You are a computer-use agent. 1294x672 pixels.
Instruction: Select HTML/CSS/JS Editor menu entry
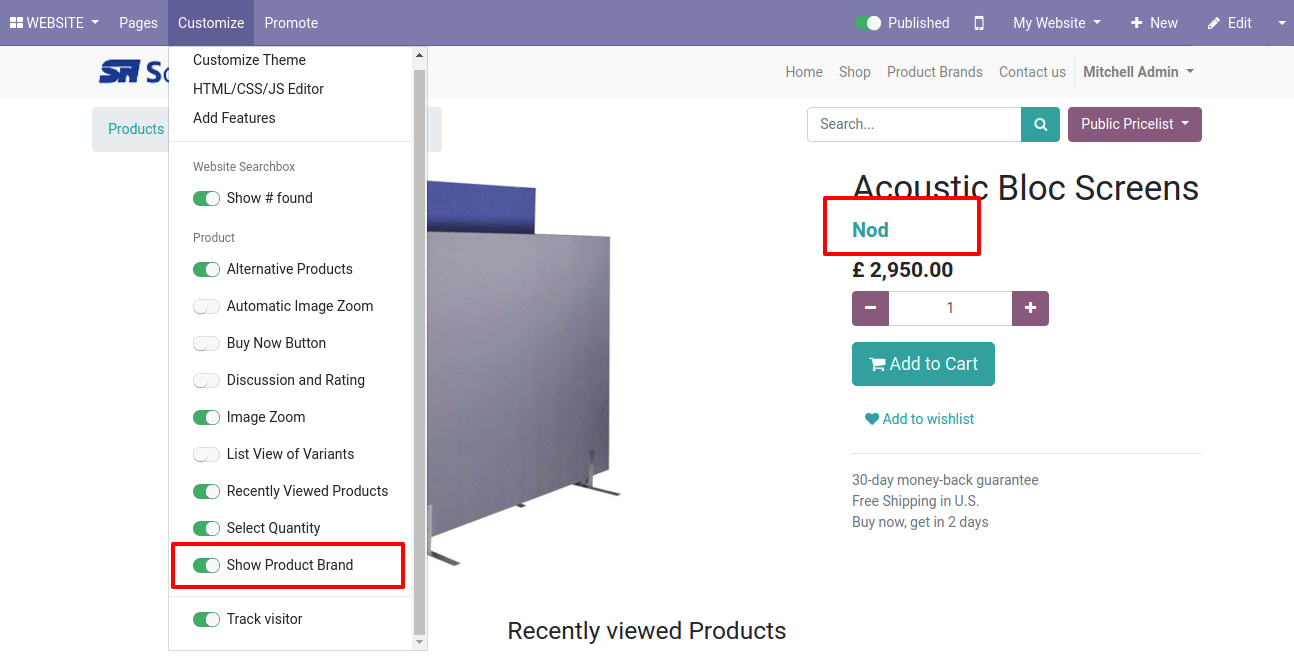(x=258, y=89)
